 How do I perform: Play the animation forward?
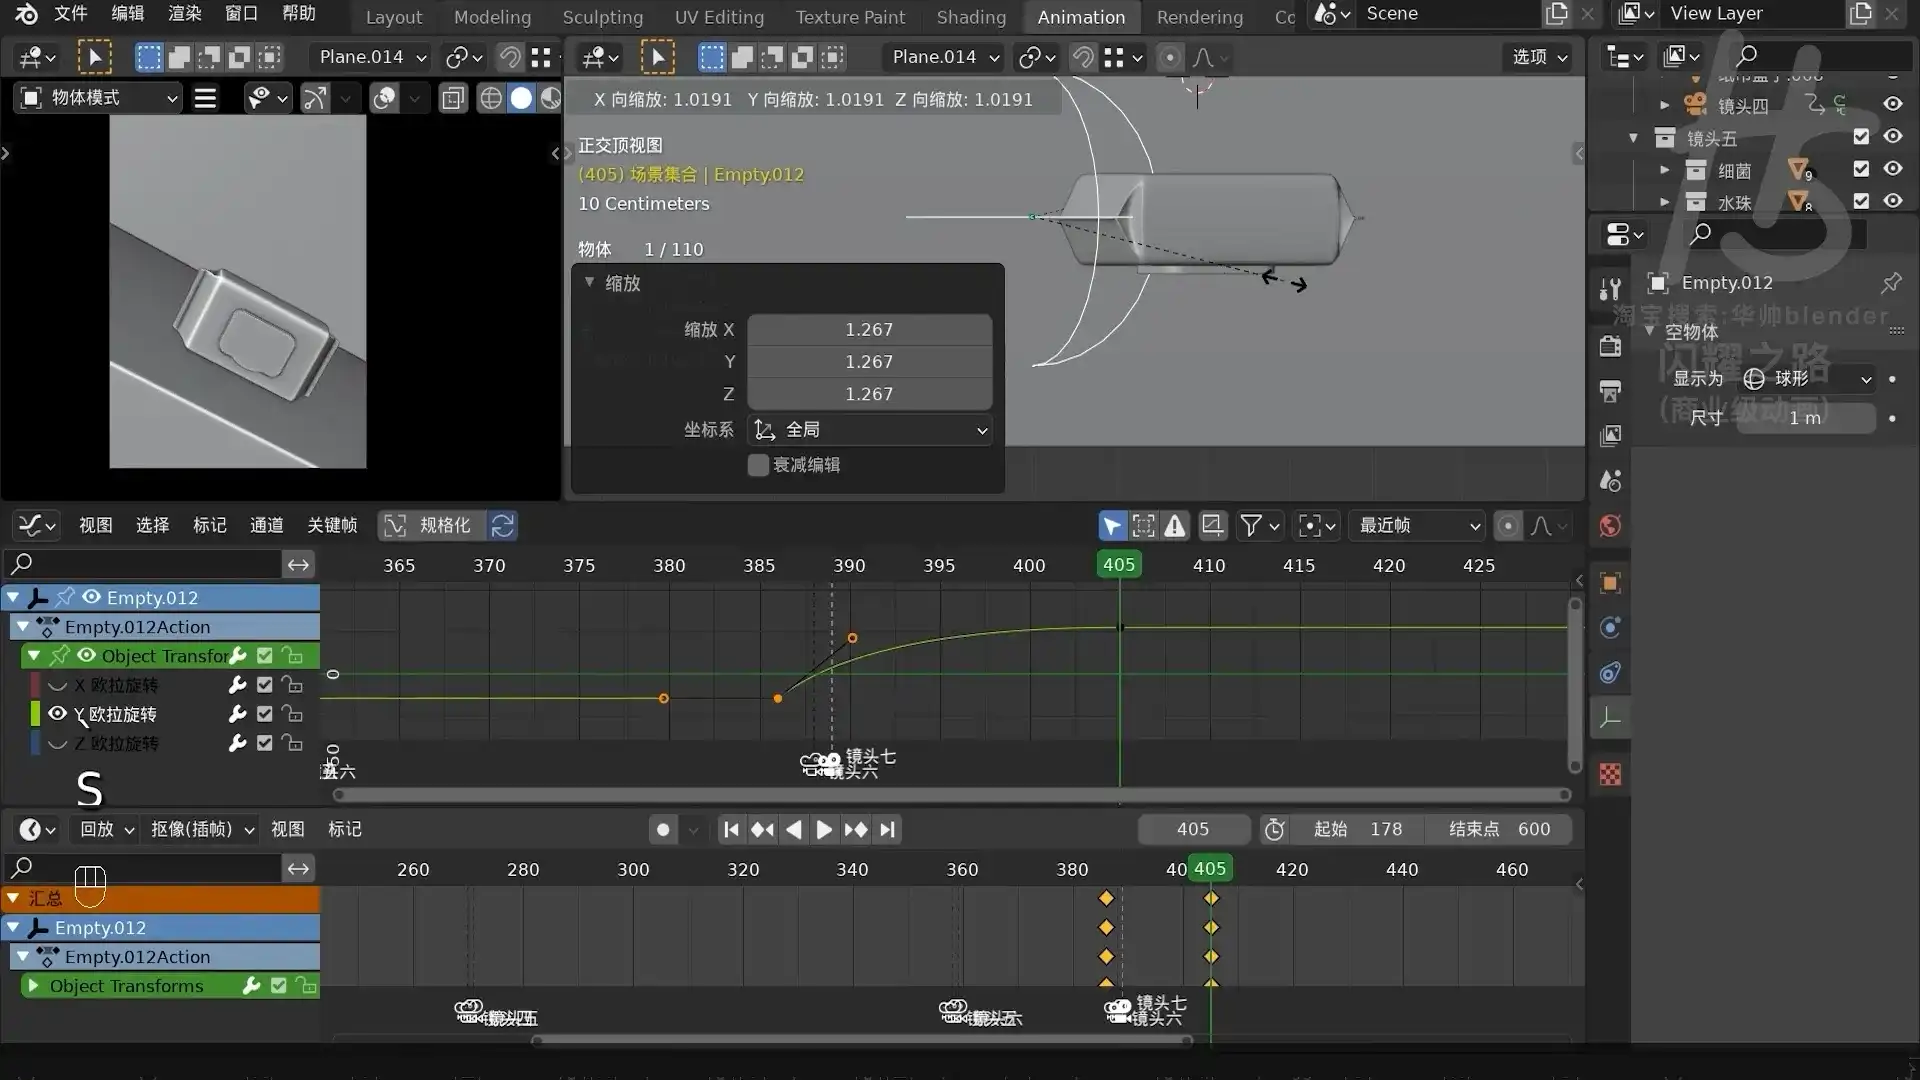[823, 830]
